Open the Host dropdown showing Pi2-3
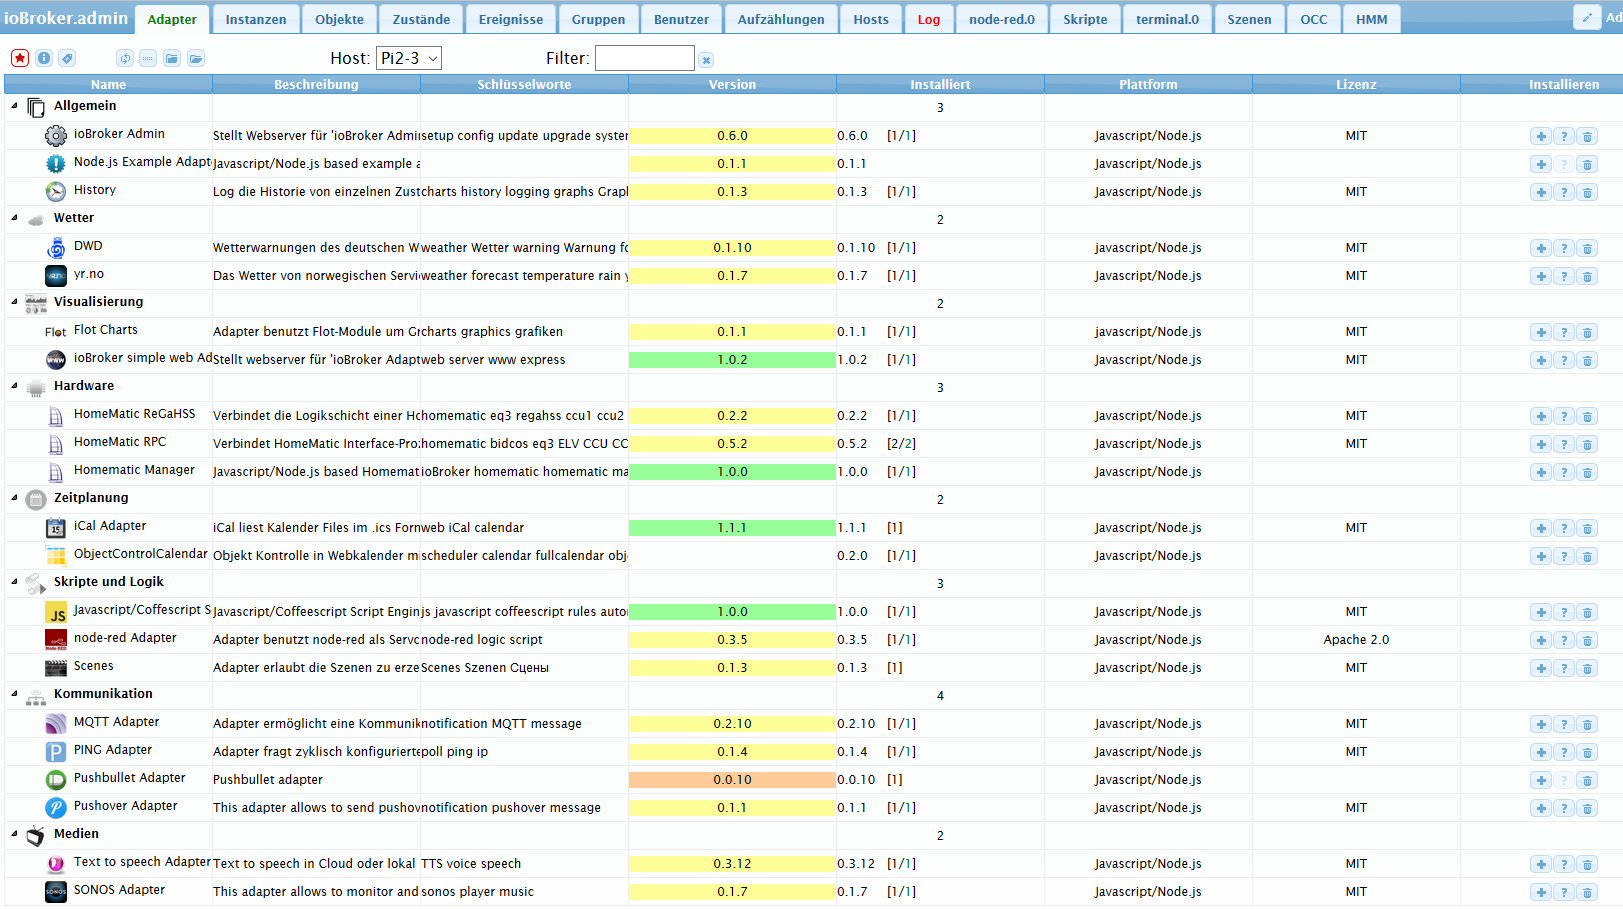 409,58
